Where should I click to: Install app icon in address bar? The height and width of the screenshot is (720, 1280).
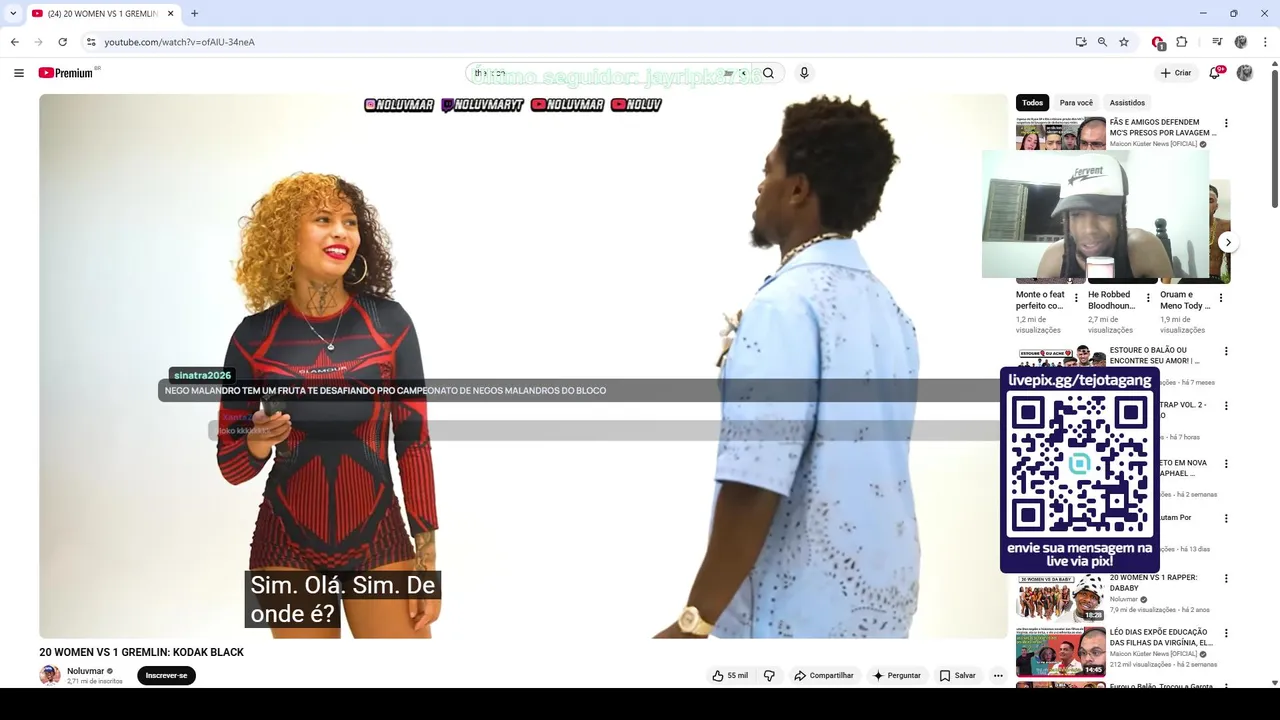point(1081,42)
